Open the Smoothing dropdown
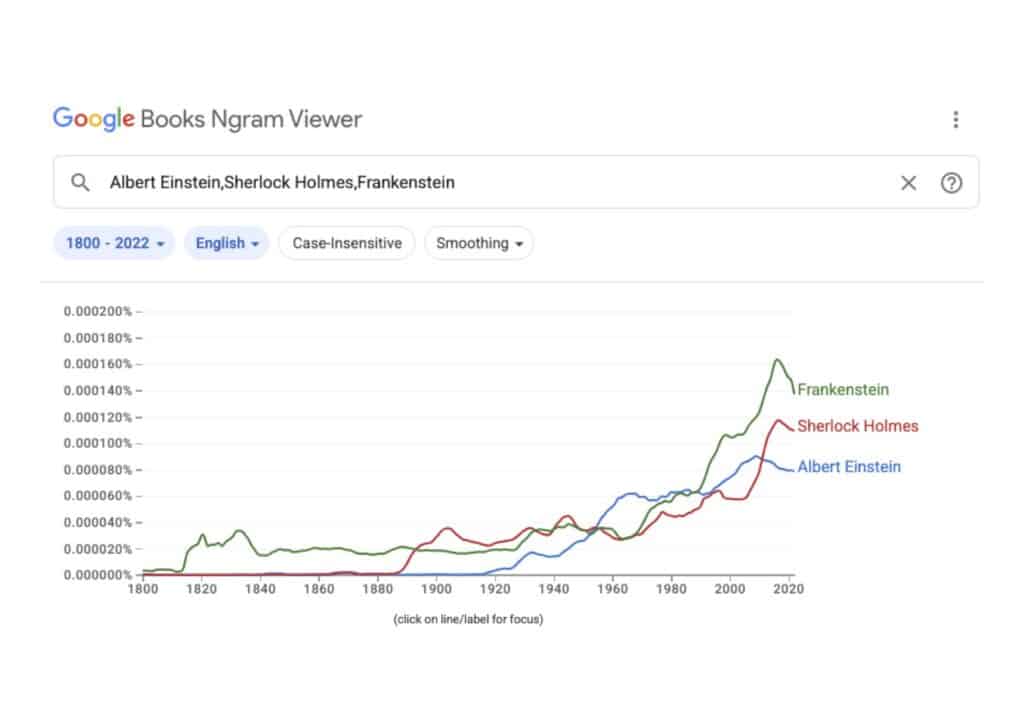The width and height of the screenshot is (1024, 723). click(x=479, y=243)
